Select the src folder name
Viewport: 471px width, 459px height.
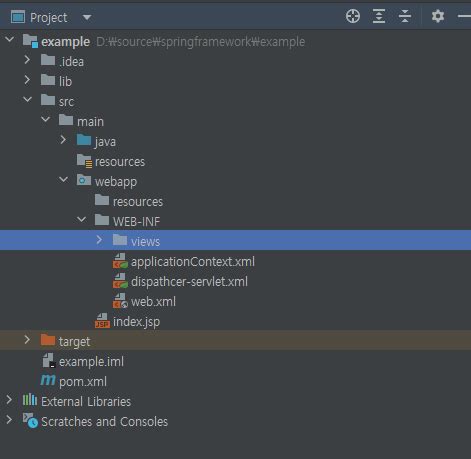[66, 102]
